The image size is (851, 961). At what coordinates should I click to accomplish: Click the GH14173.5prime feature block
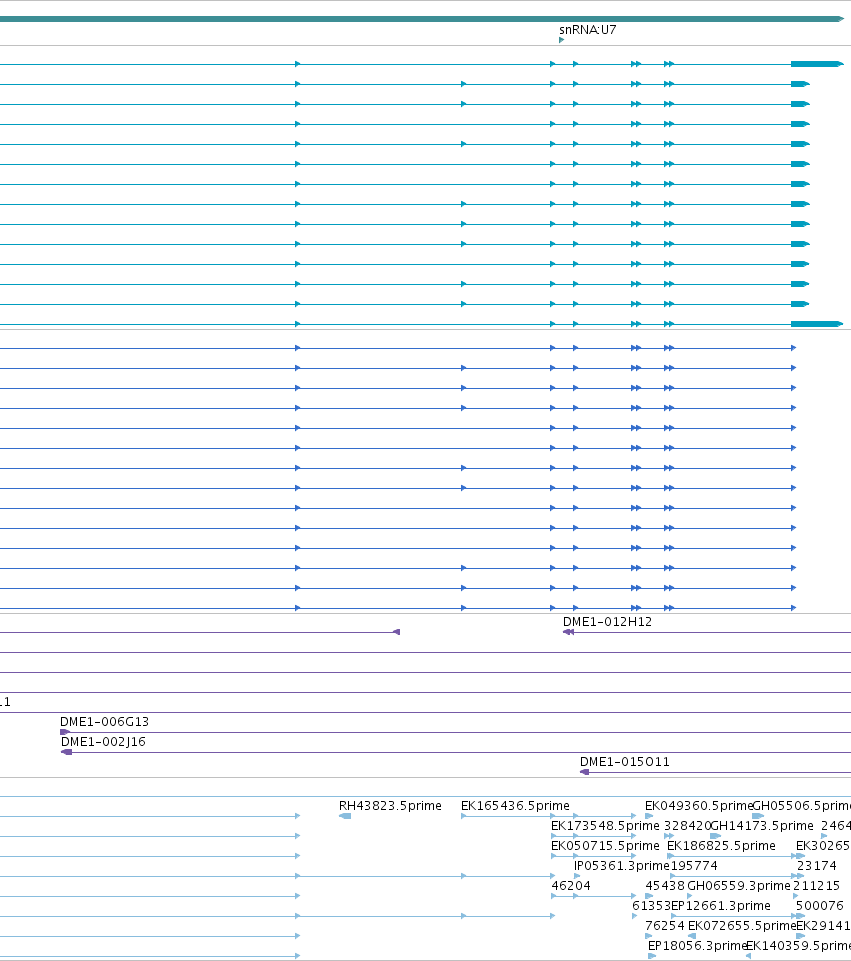click(x=716, y=836)
